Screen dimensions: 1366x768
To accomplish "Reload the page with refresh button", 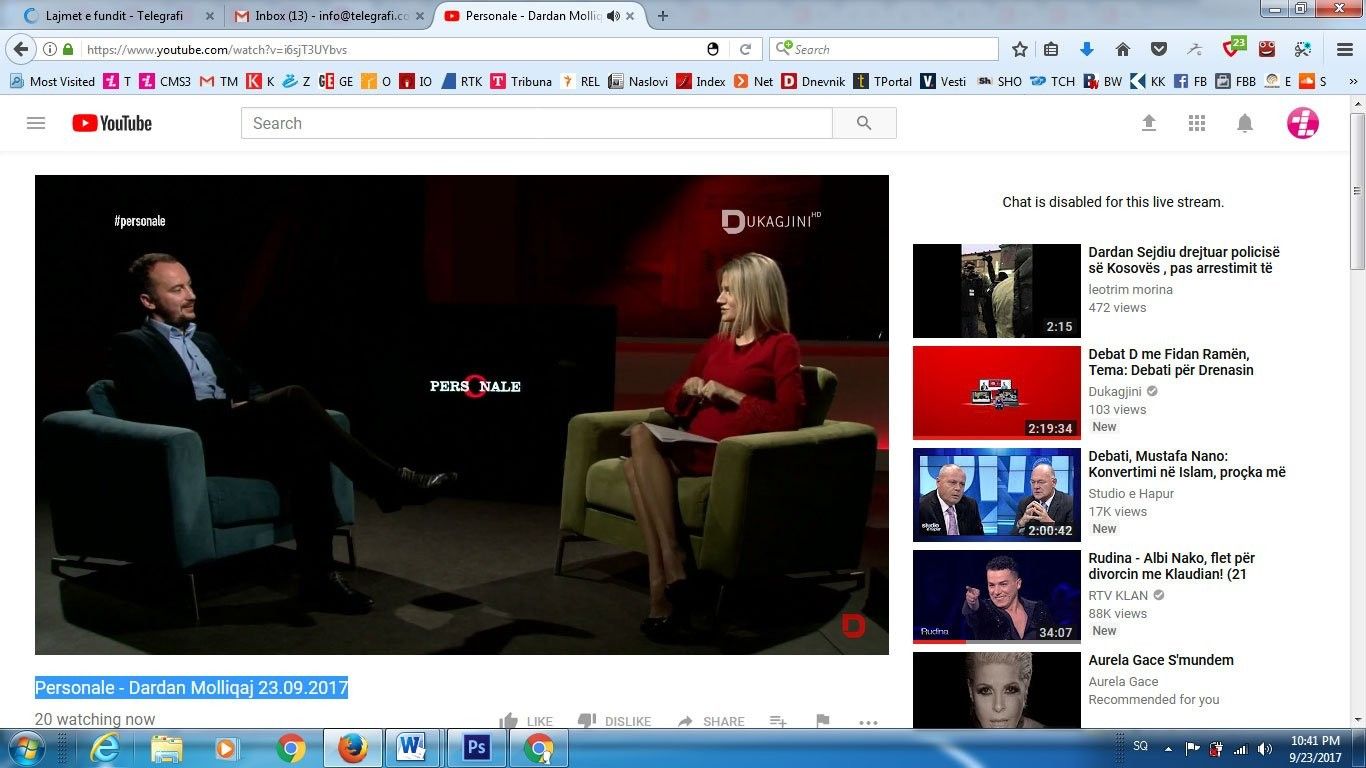I will point(745,49).
